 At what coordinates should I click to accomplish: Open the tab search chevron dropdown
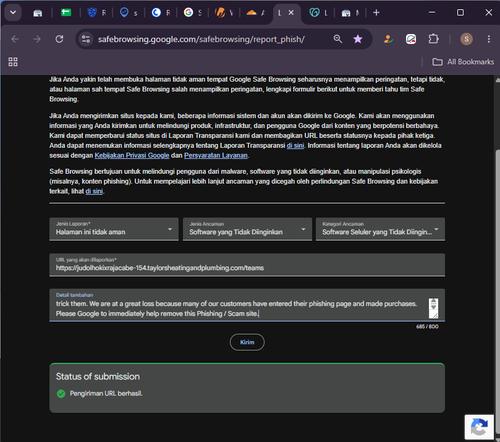13,13
